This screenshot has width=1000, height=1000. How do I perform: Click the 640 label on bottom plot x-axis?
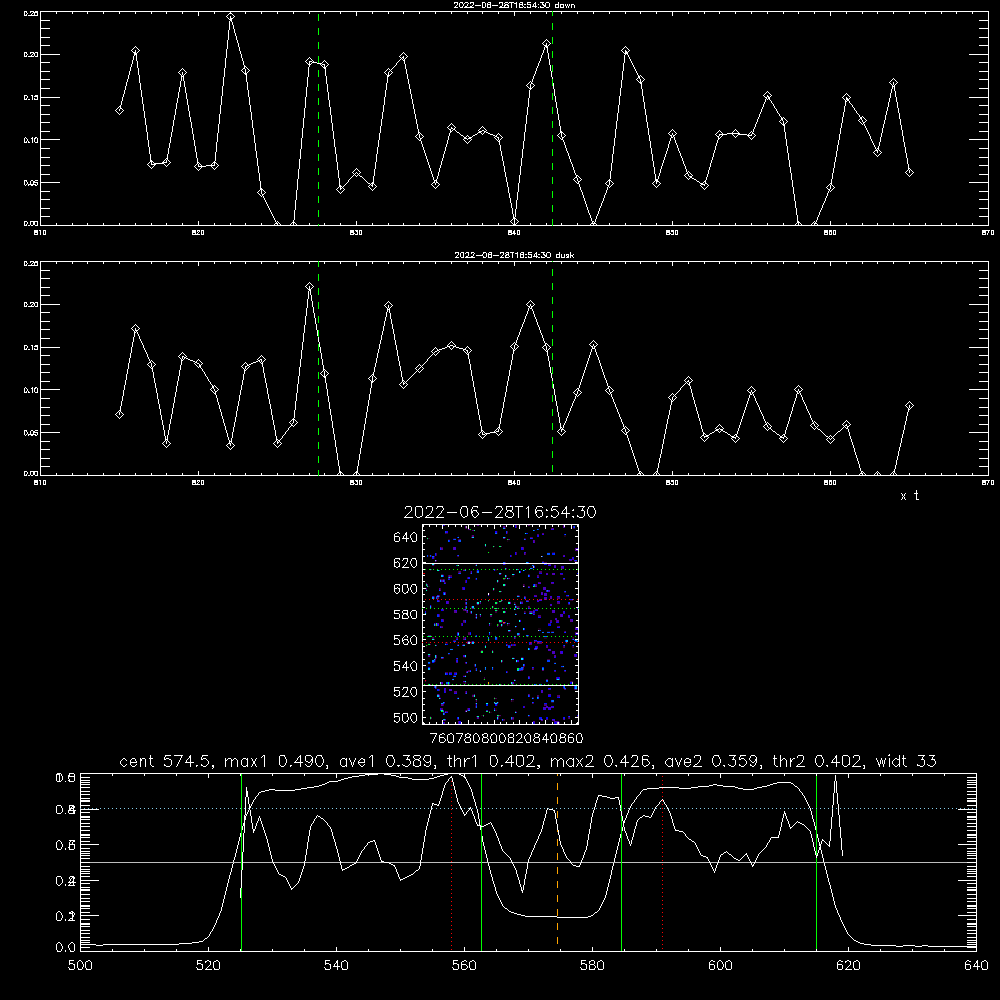[976, 966]
